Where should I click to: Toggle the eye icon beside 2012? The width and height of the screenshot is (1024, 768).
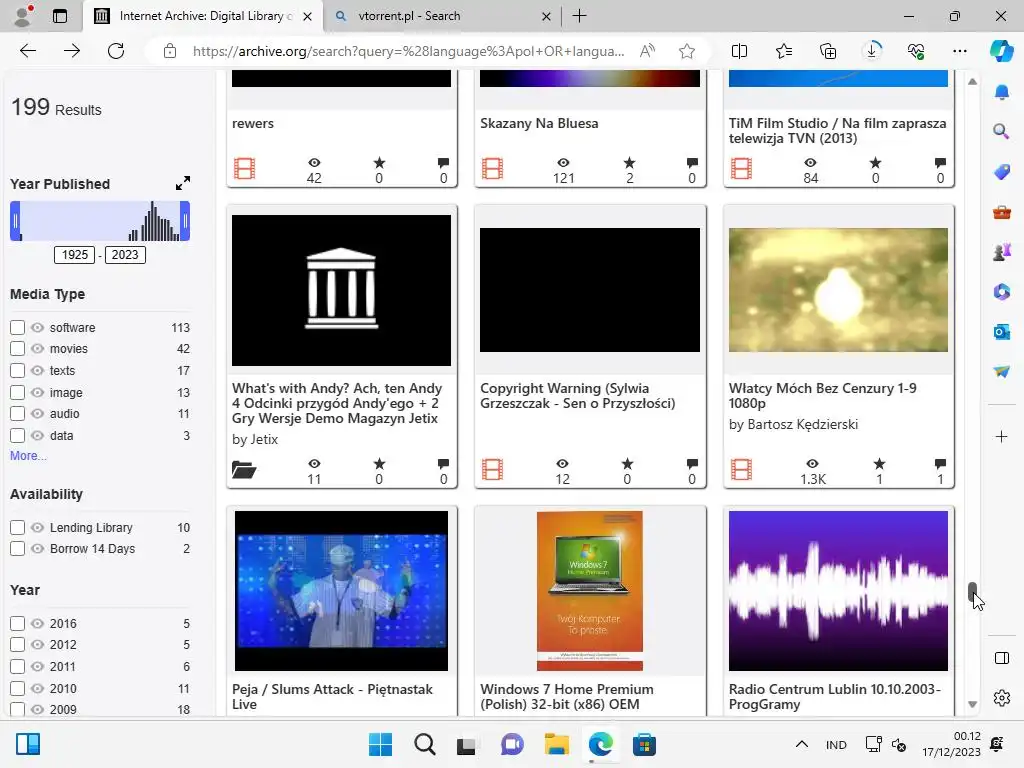(x=37, y=645)
